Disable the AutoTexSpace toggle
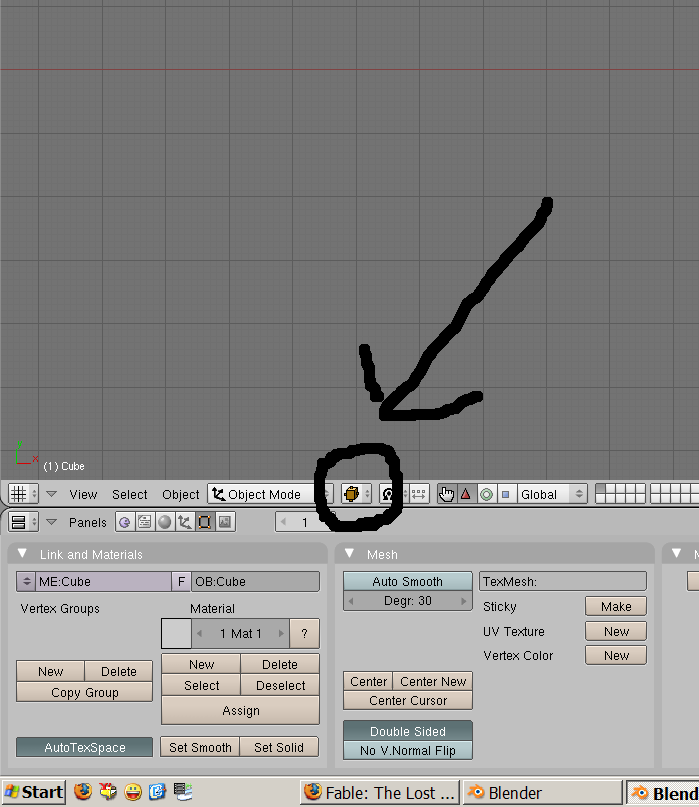Image resolution: width=699 pixels, height=807 pixels. [x=84, y=747]
